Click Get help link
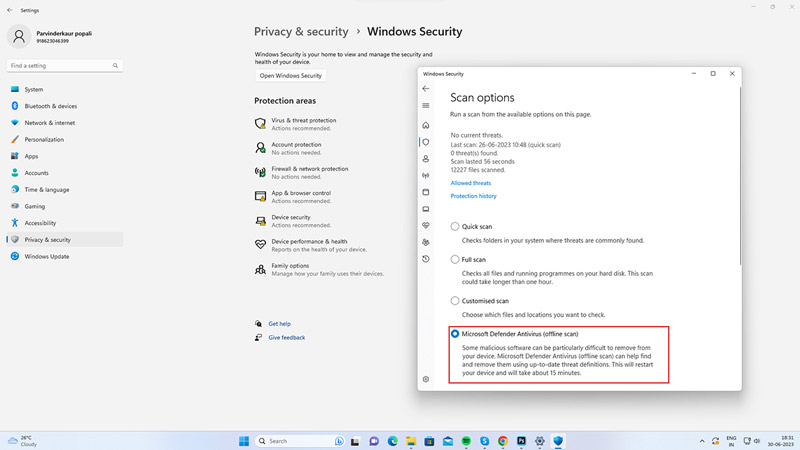This screenshot has width=800, height=450. pos(280,323)
